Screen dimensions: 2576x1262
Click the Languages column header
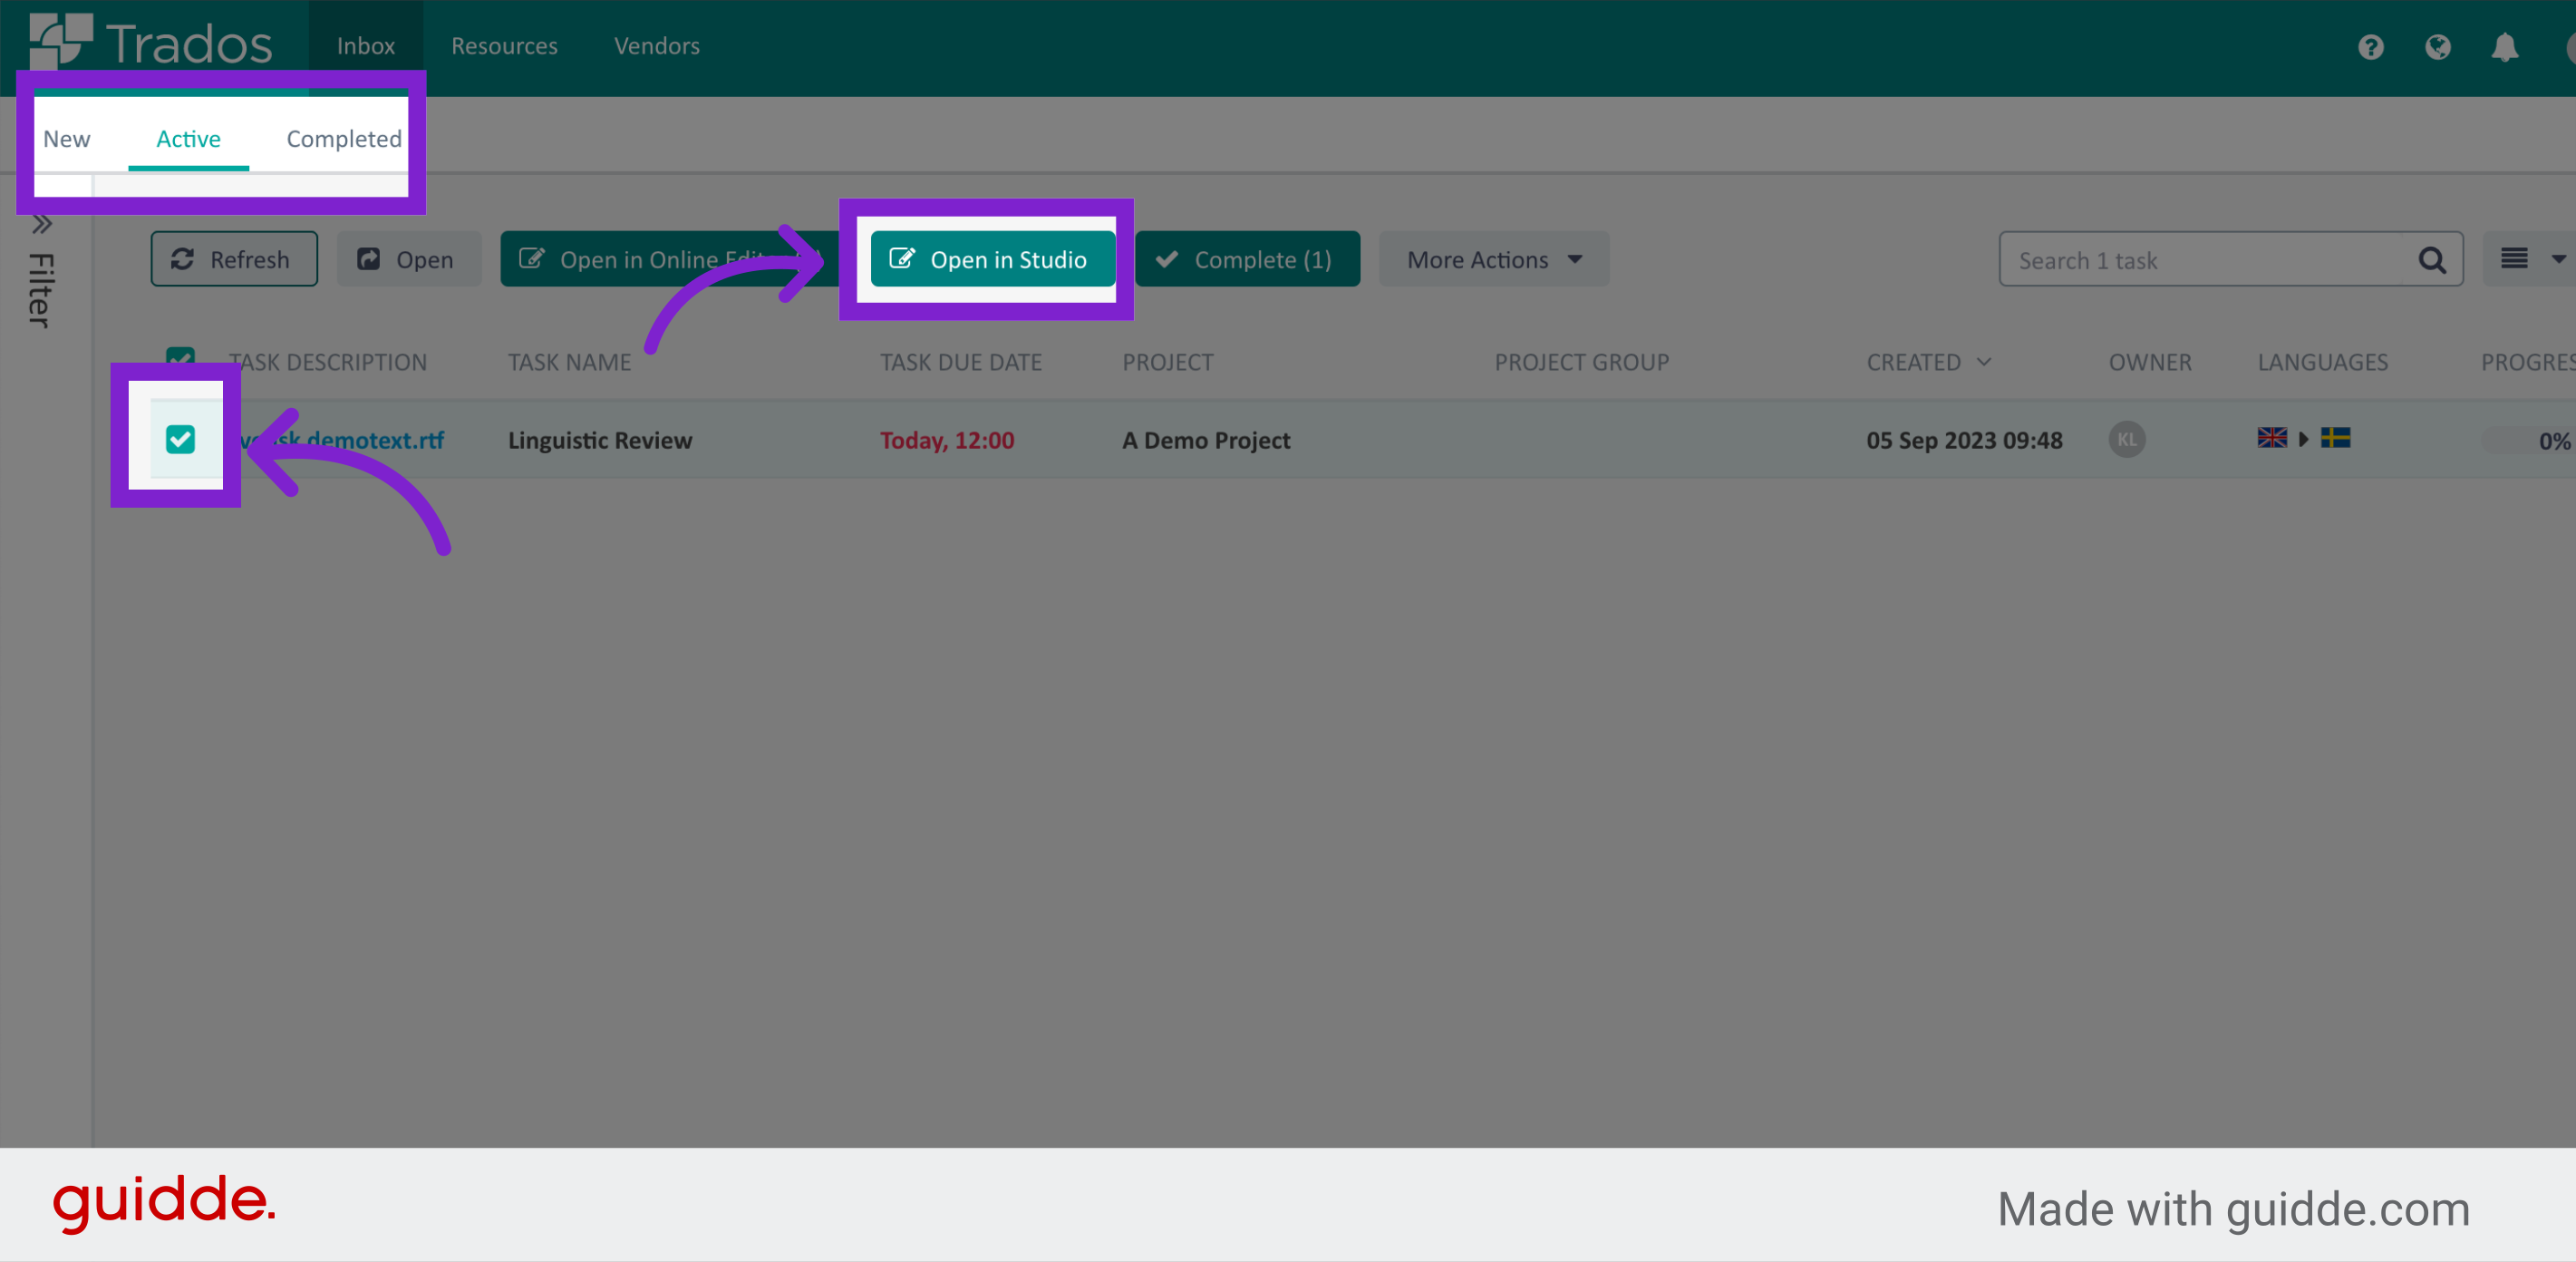(x=2322, y=362)
